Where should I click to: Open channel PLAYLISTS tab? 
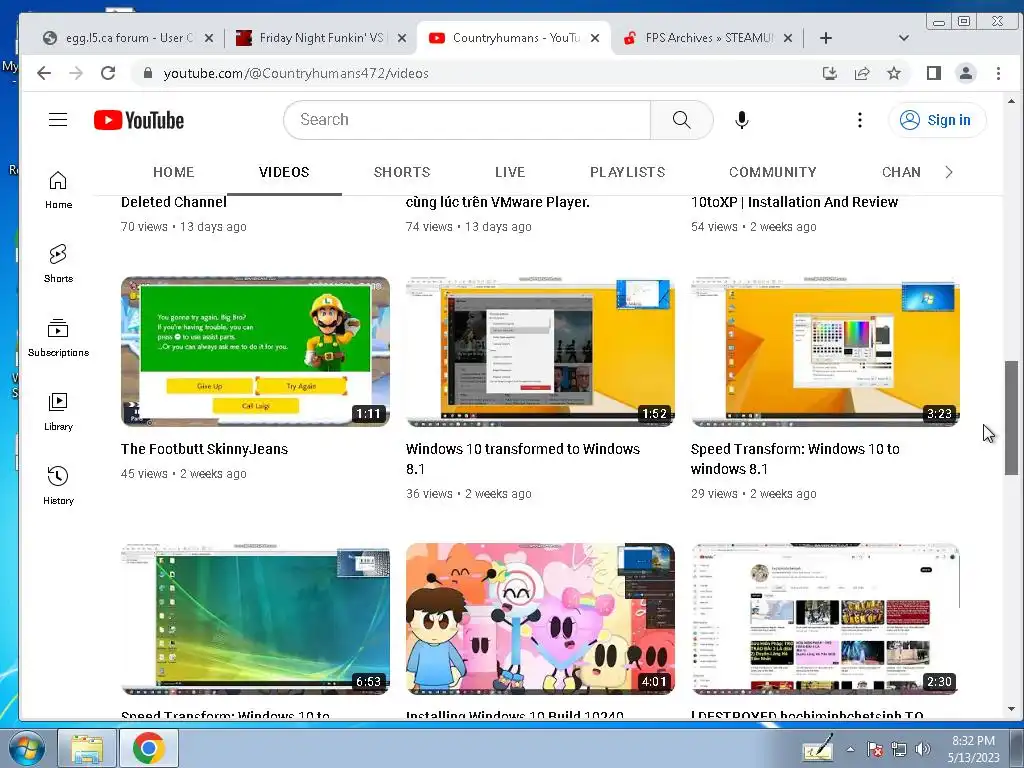pos(628,172)
